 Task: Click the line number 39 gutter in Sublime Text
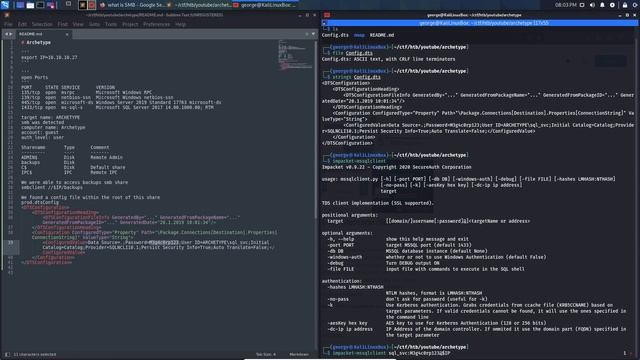coord(10,242)
